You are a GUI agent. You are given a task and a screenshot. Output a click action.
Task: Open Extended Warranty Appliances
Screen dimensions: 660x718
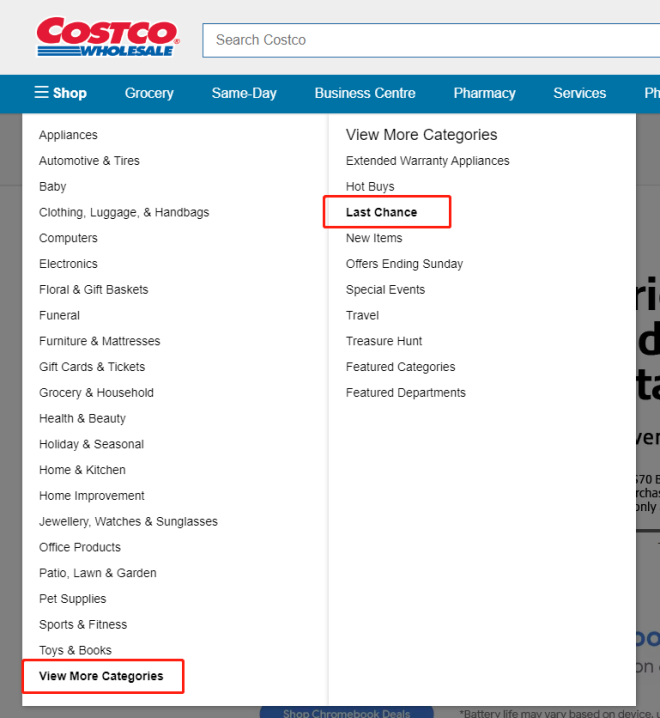(x=428, y=161)
